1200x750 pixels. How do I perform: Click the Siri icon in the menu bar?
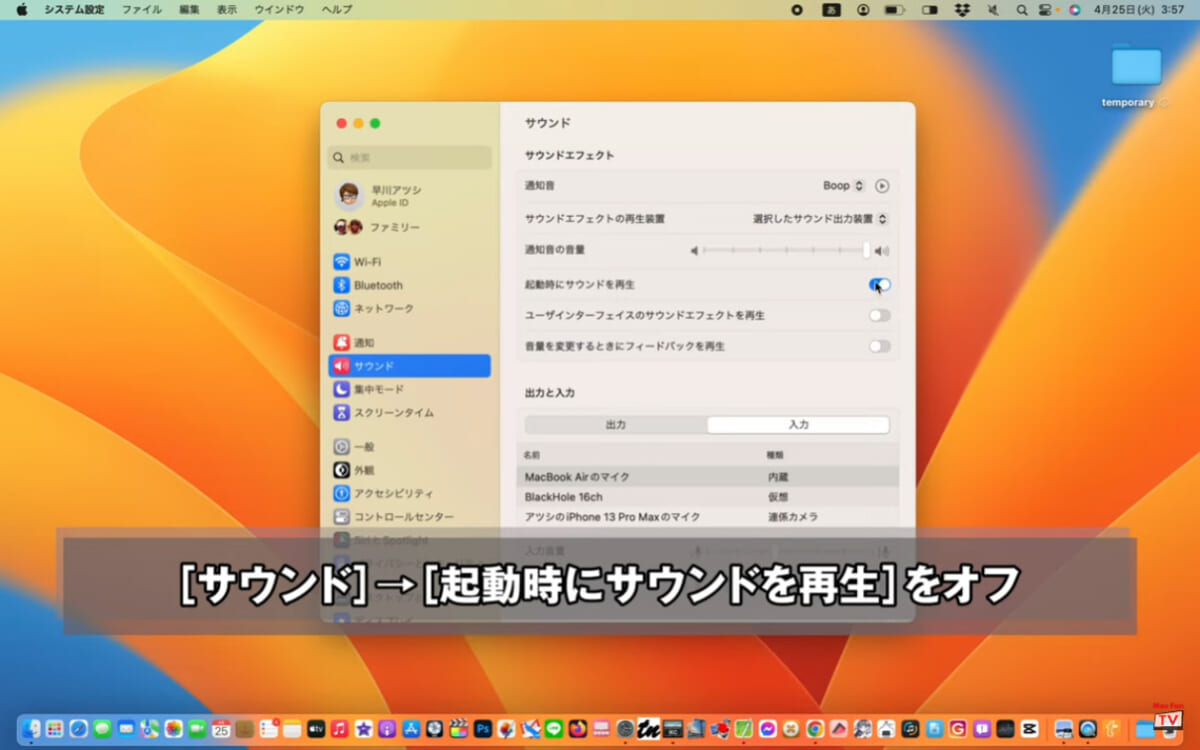[1075, 10]
